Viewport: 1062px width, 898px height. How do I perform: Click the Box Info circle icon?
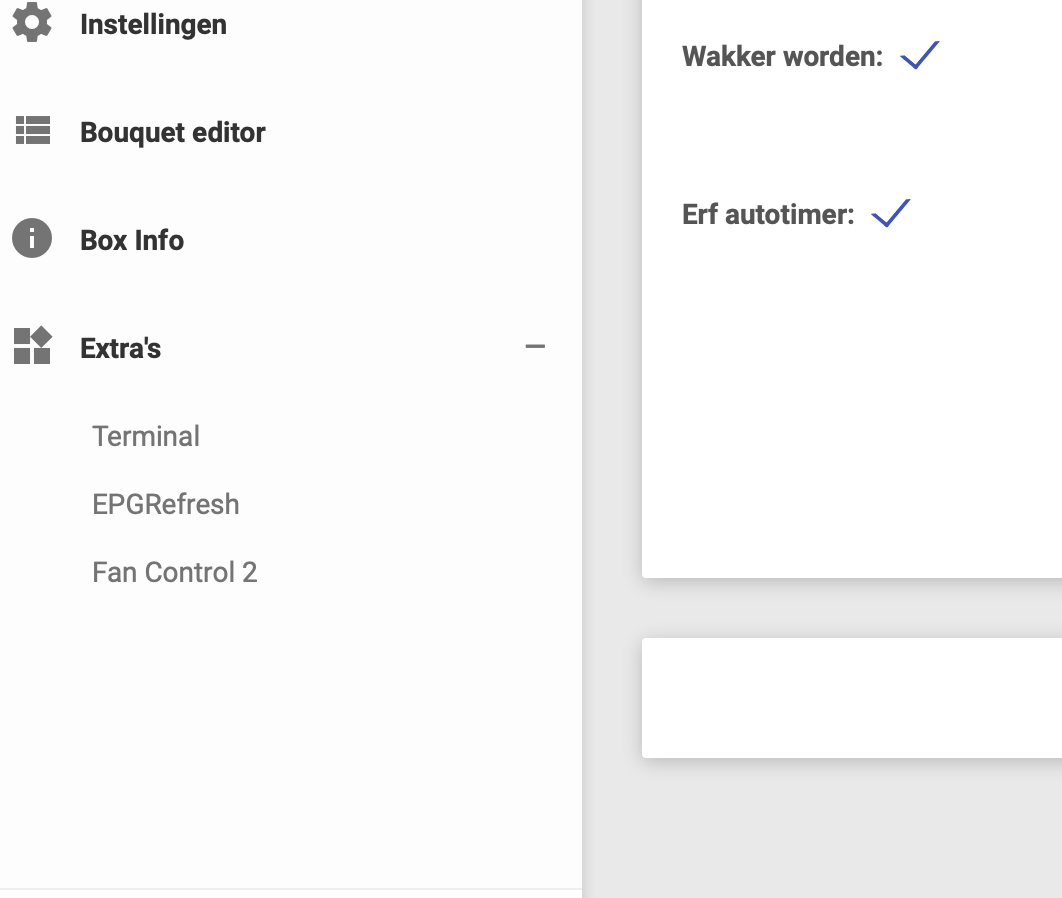pos(32,239)
